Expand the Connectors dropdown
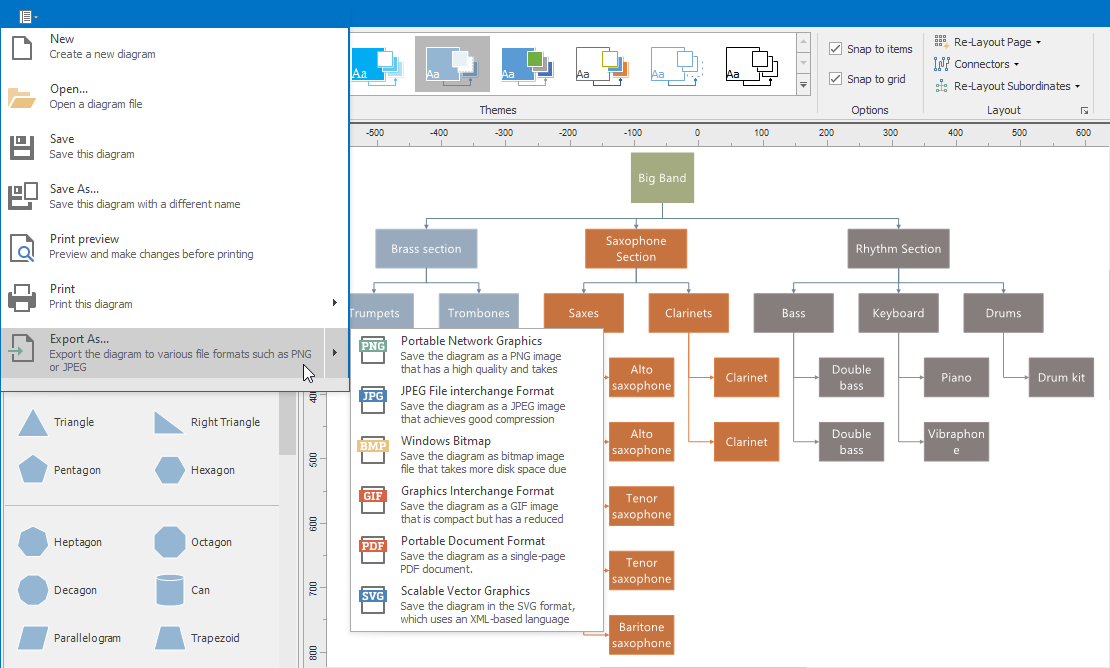1110x668 pixels. [x=977, y=64]
